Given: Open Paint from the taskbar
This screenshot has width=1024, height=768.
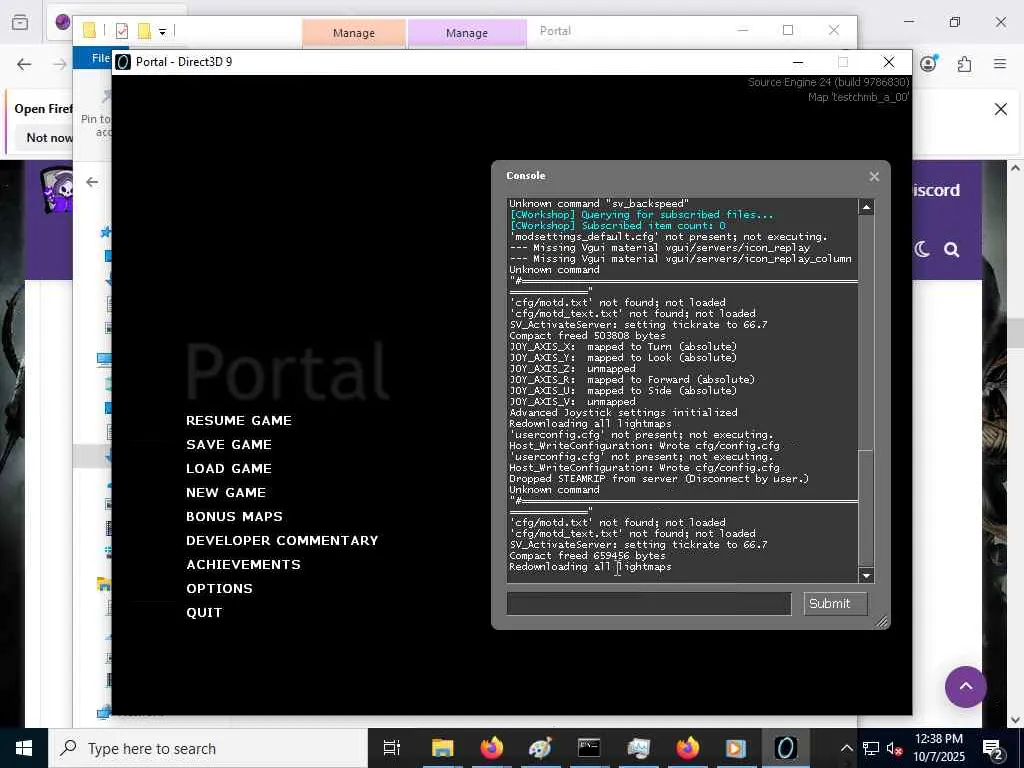Looking at the screenshot, I should [x=540, y=748].
